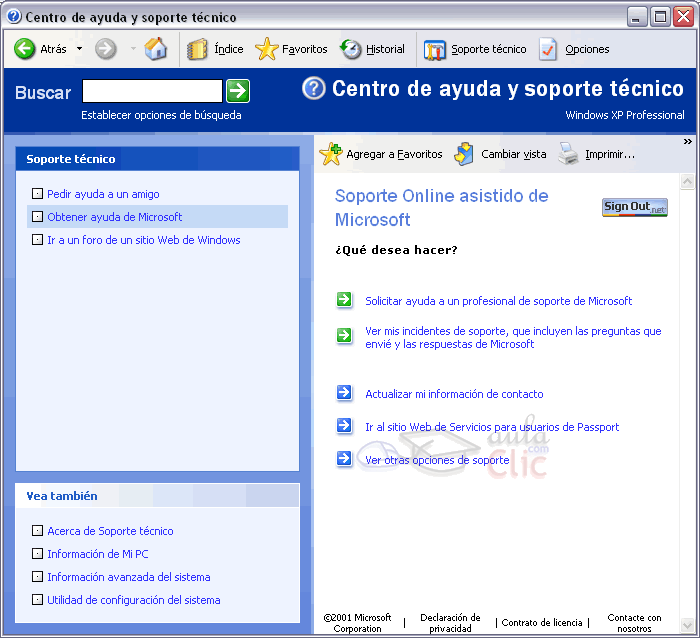Click the Home house icon in toolbar
The width and height of the screenshot is (700, 638).
tap(156, 49)
